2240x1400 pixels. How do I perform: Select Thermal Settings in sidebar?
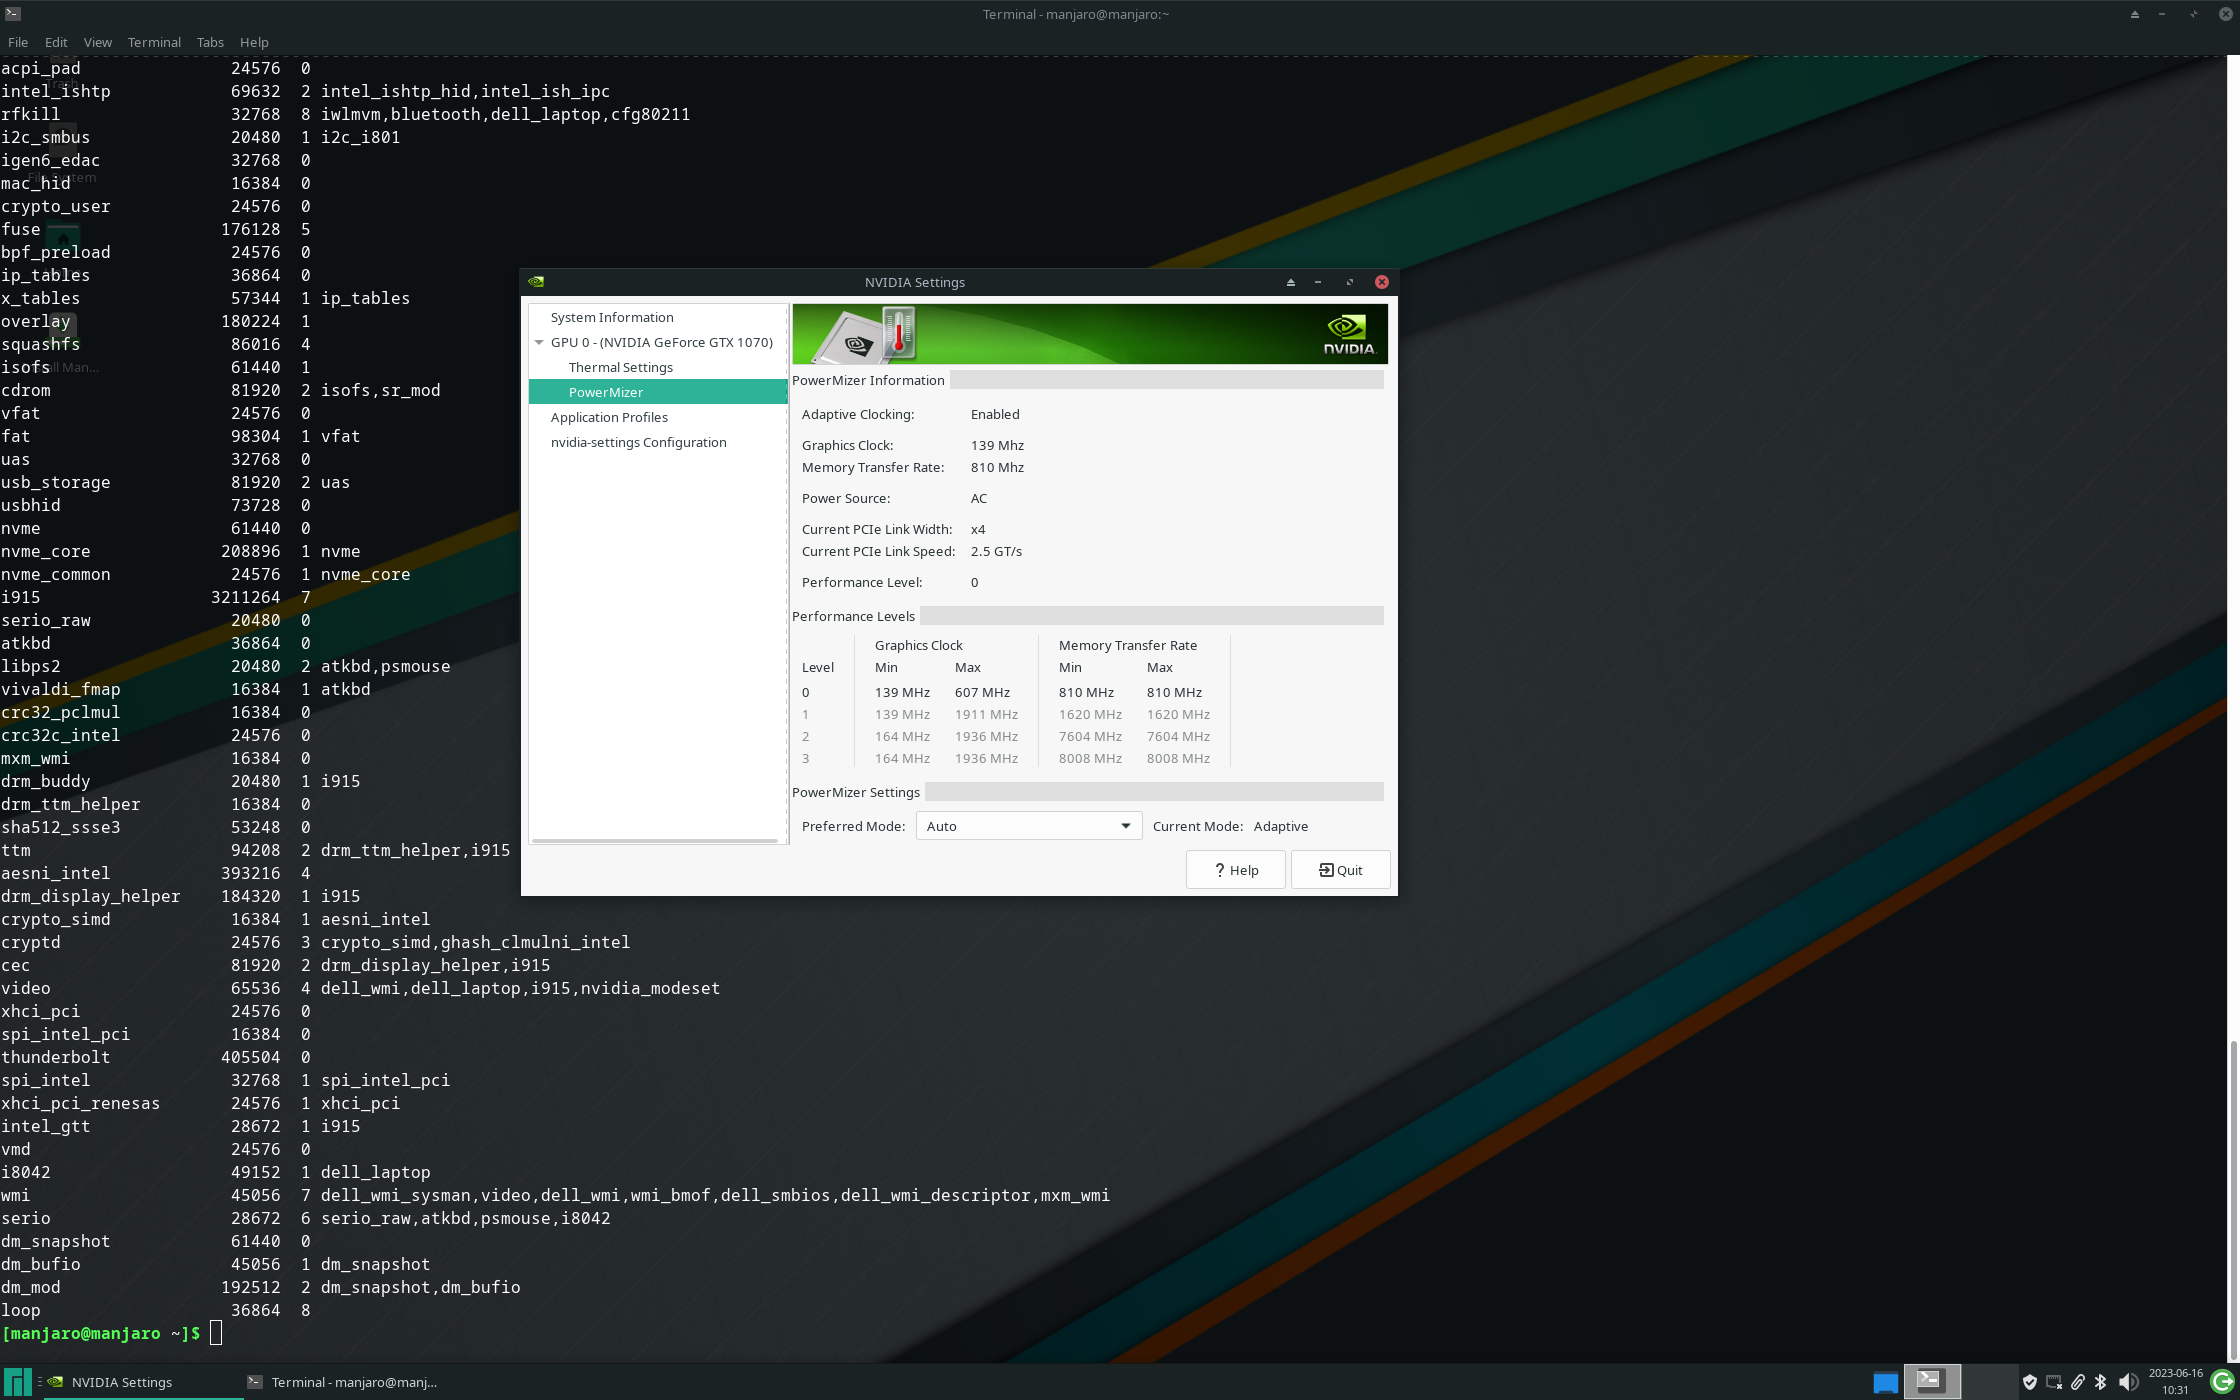point(620,367)
